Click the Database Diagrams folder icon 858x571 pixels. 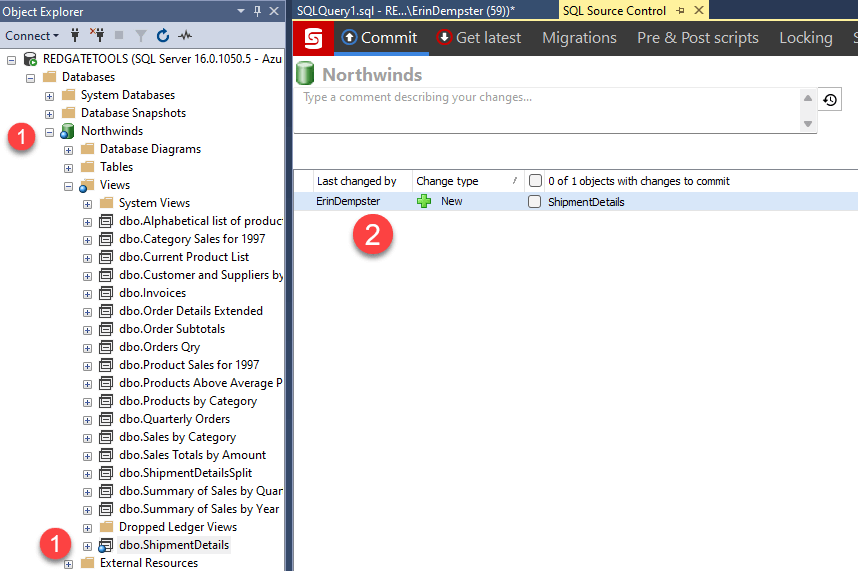[88, 149]
